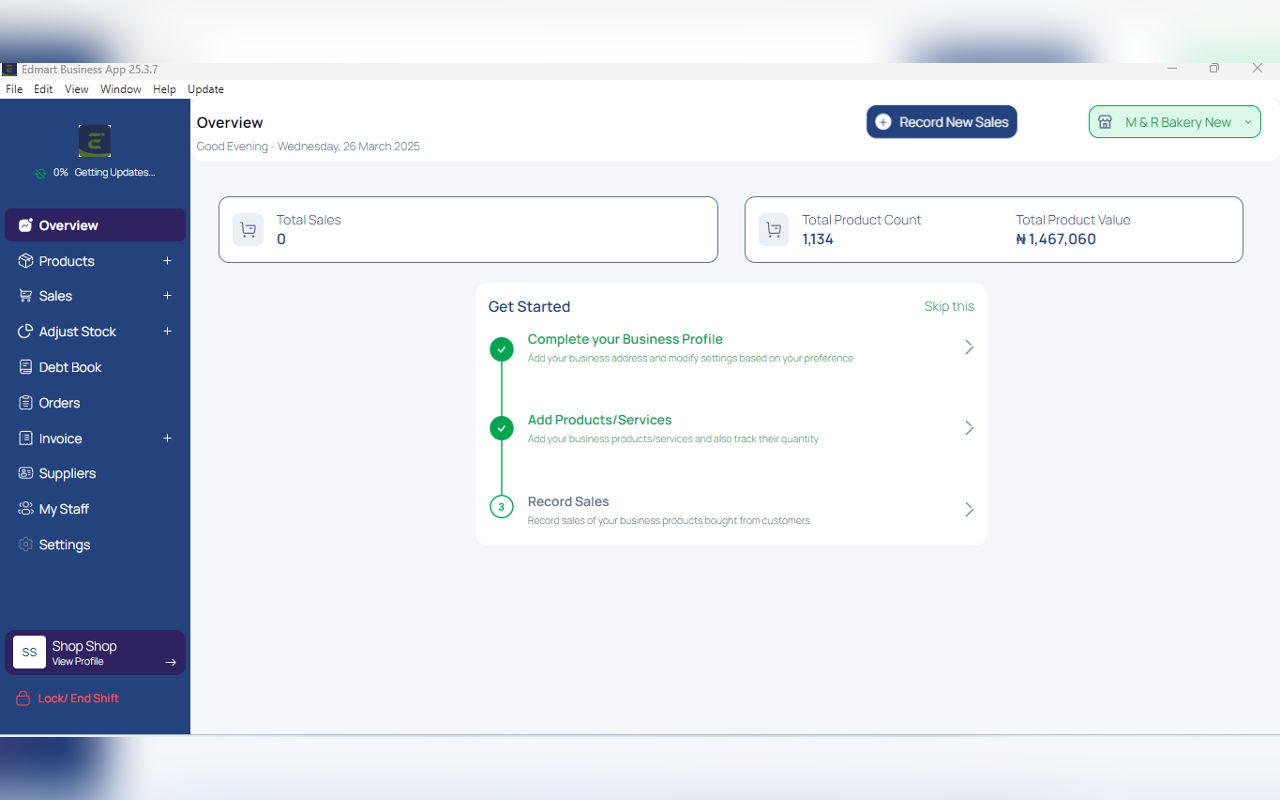Screen dimensions: 1280x800
Task: Click the green check for Add Products/Services step
Action: pyautogui.click(x=502, y=428)
